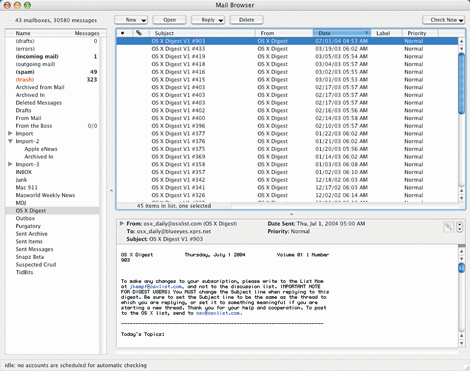Viewport: 470px width, 371px height.
Task: Expand the Import mailbox folder
Action: coord(10,133)
